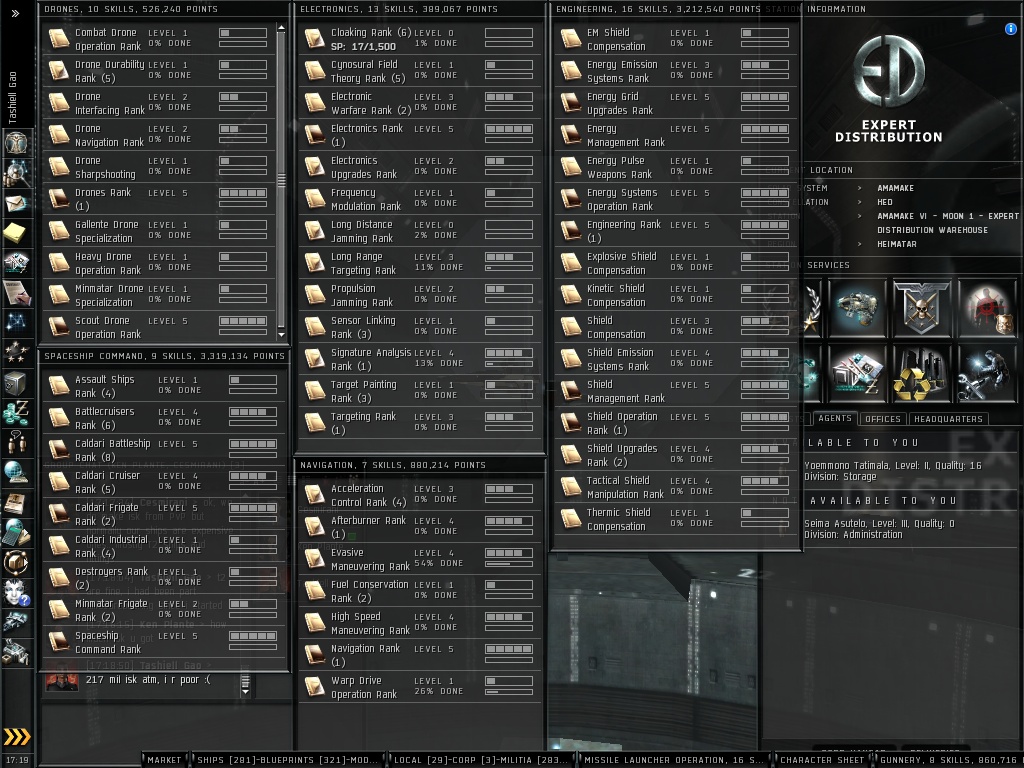
Task: Open the Journal book icon
Action: (16, 503)
